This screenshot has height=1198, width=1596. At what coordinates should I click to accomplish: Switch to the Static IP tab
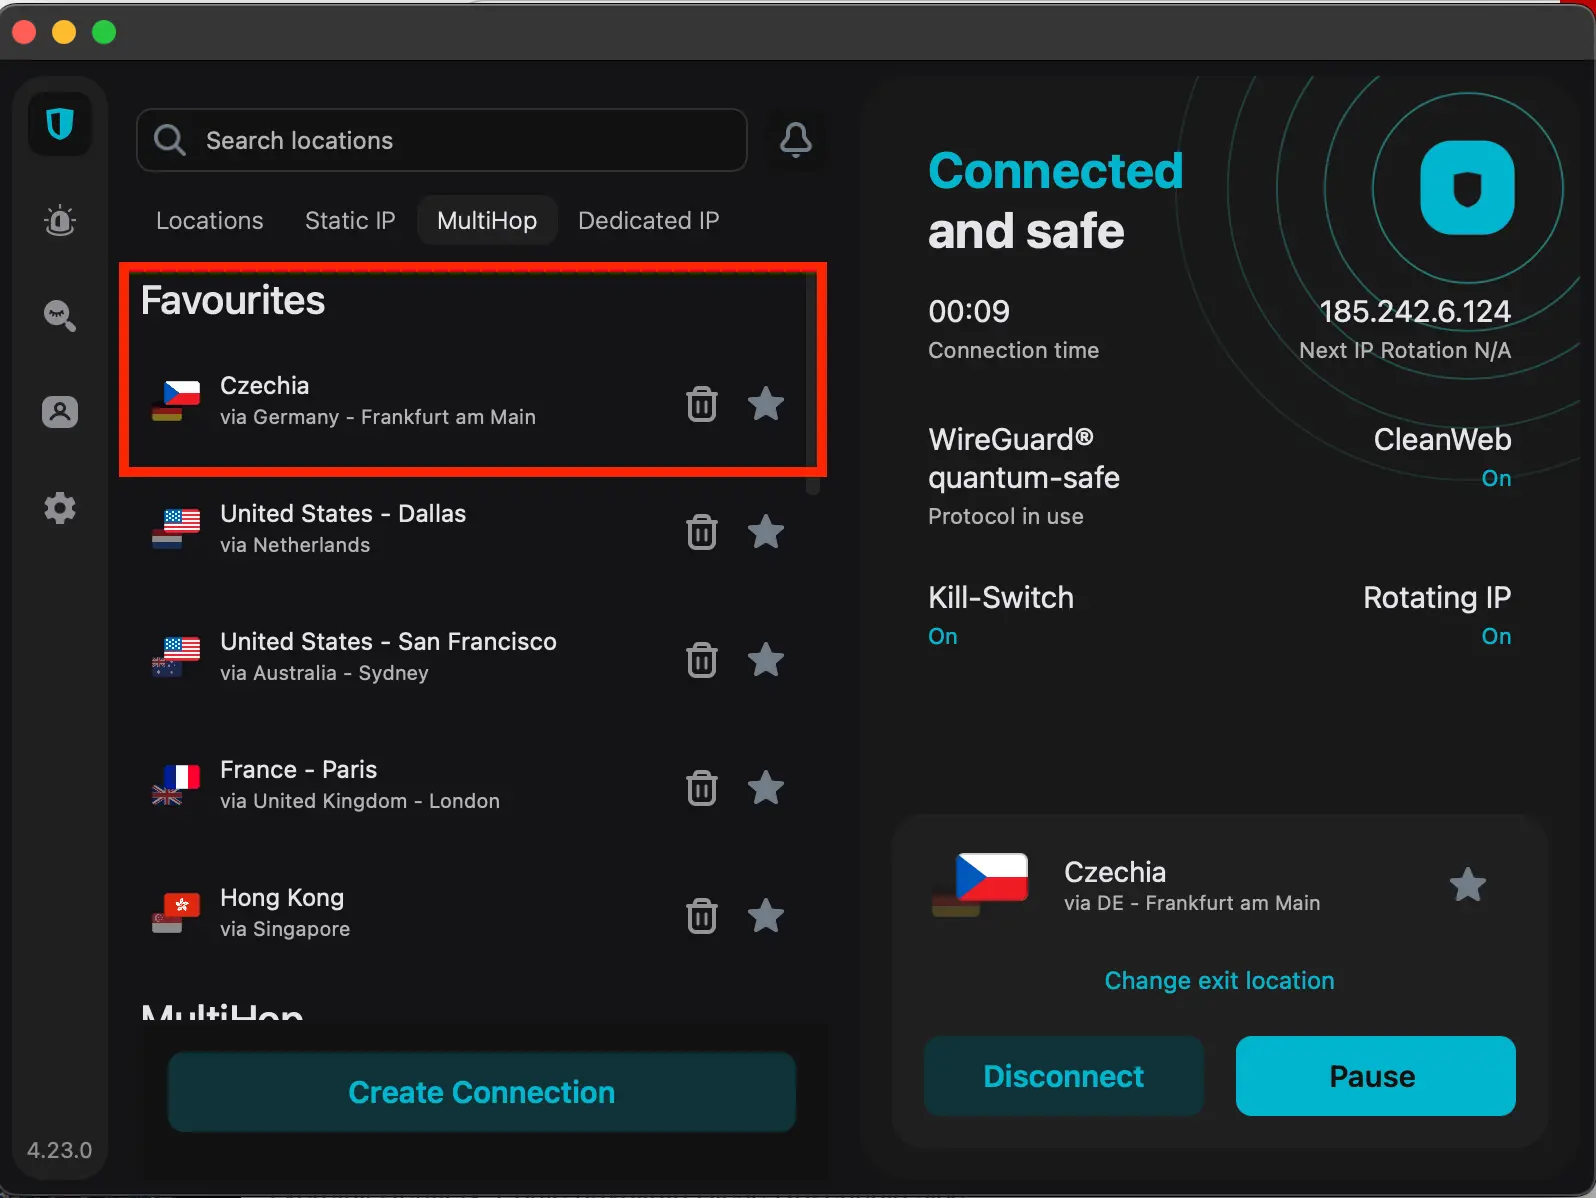click(x=350, y=220)
